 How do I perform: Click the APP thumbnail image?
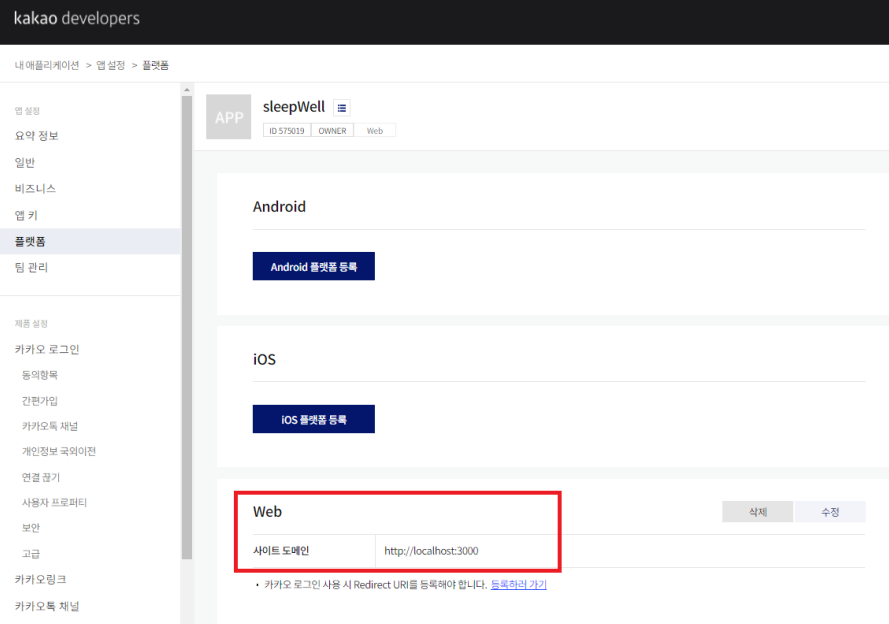pyautogui.click(x=228, y=117)
